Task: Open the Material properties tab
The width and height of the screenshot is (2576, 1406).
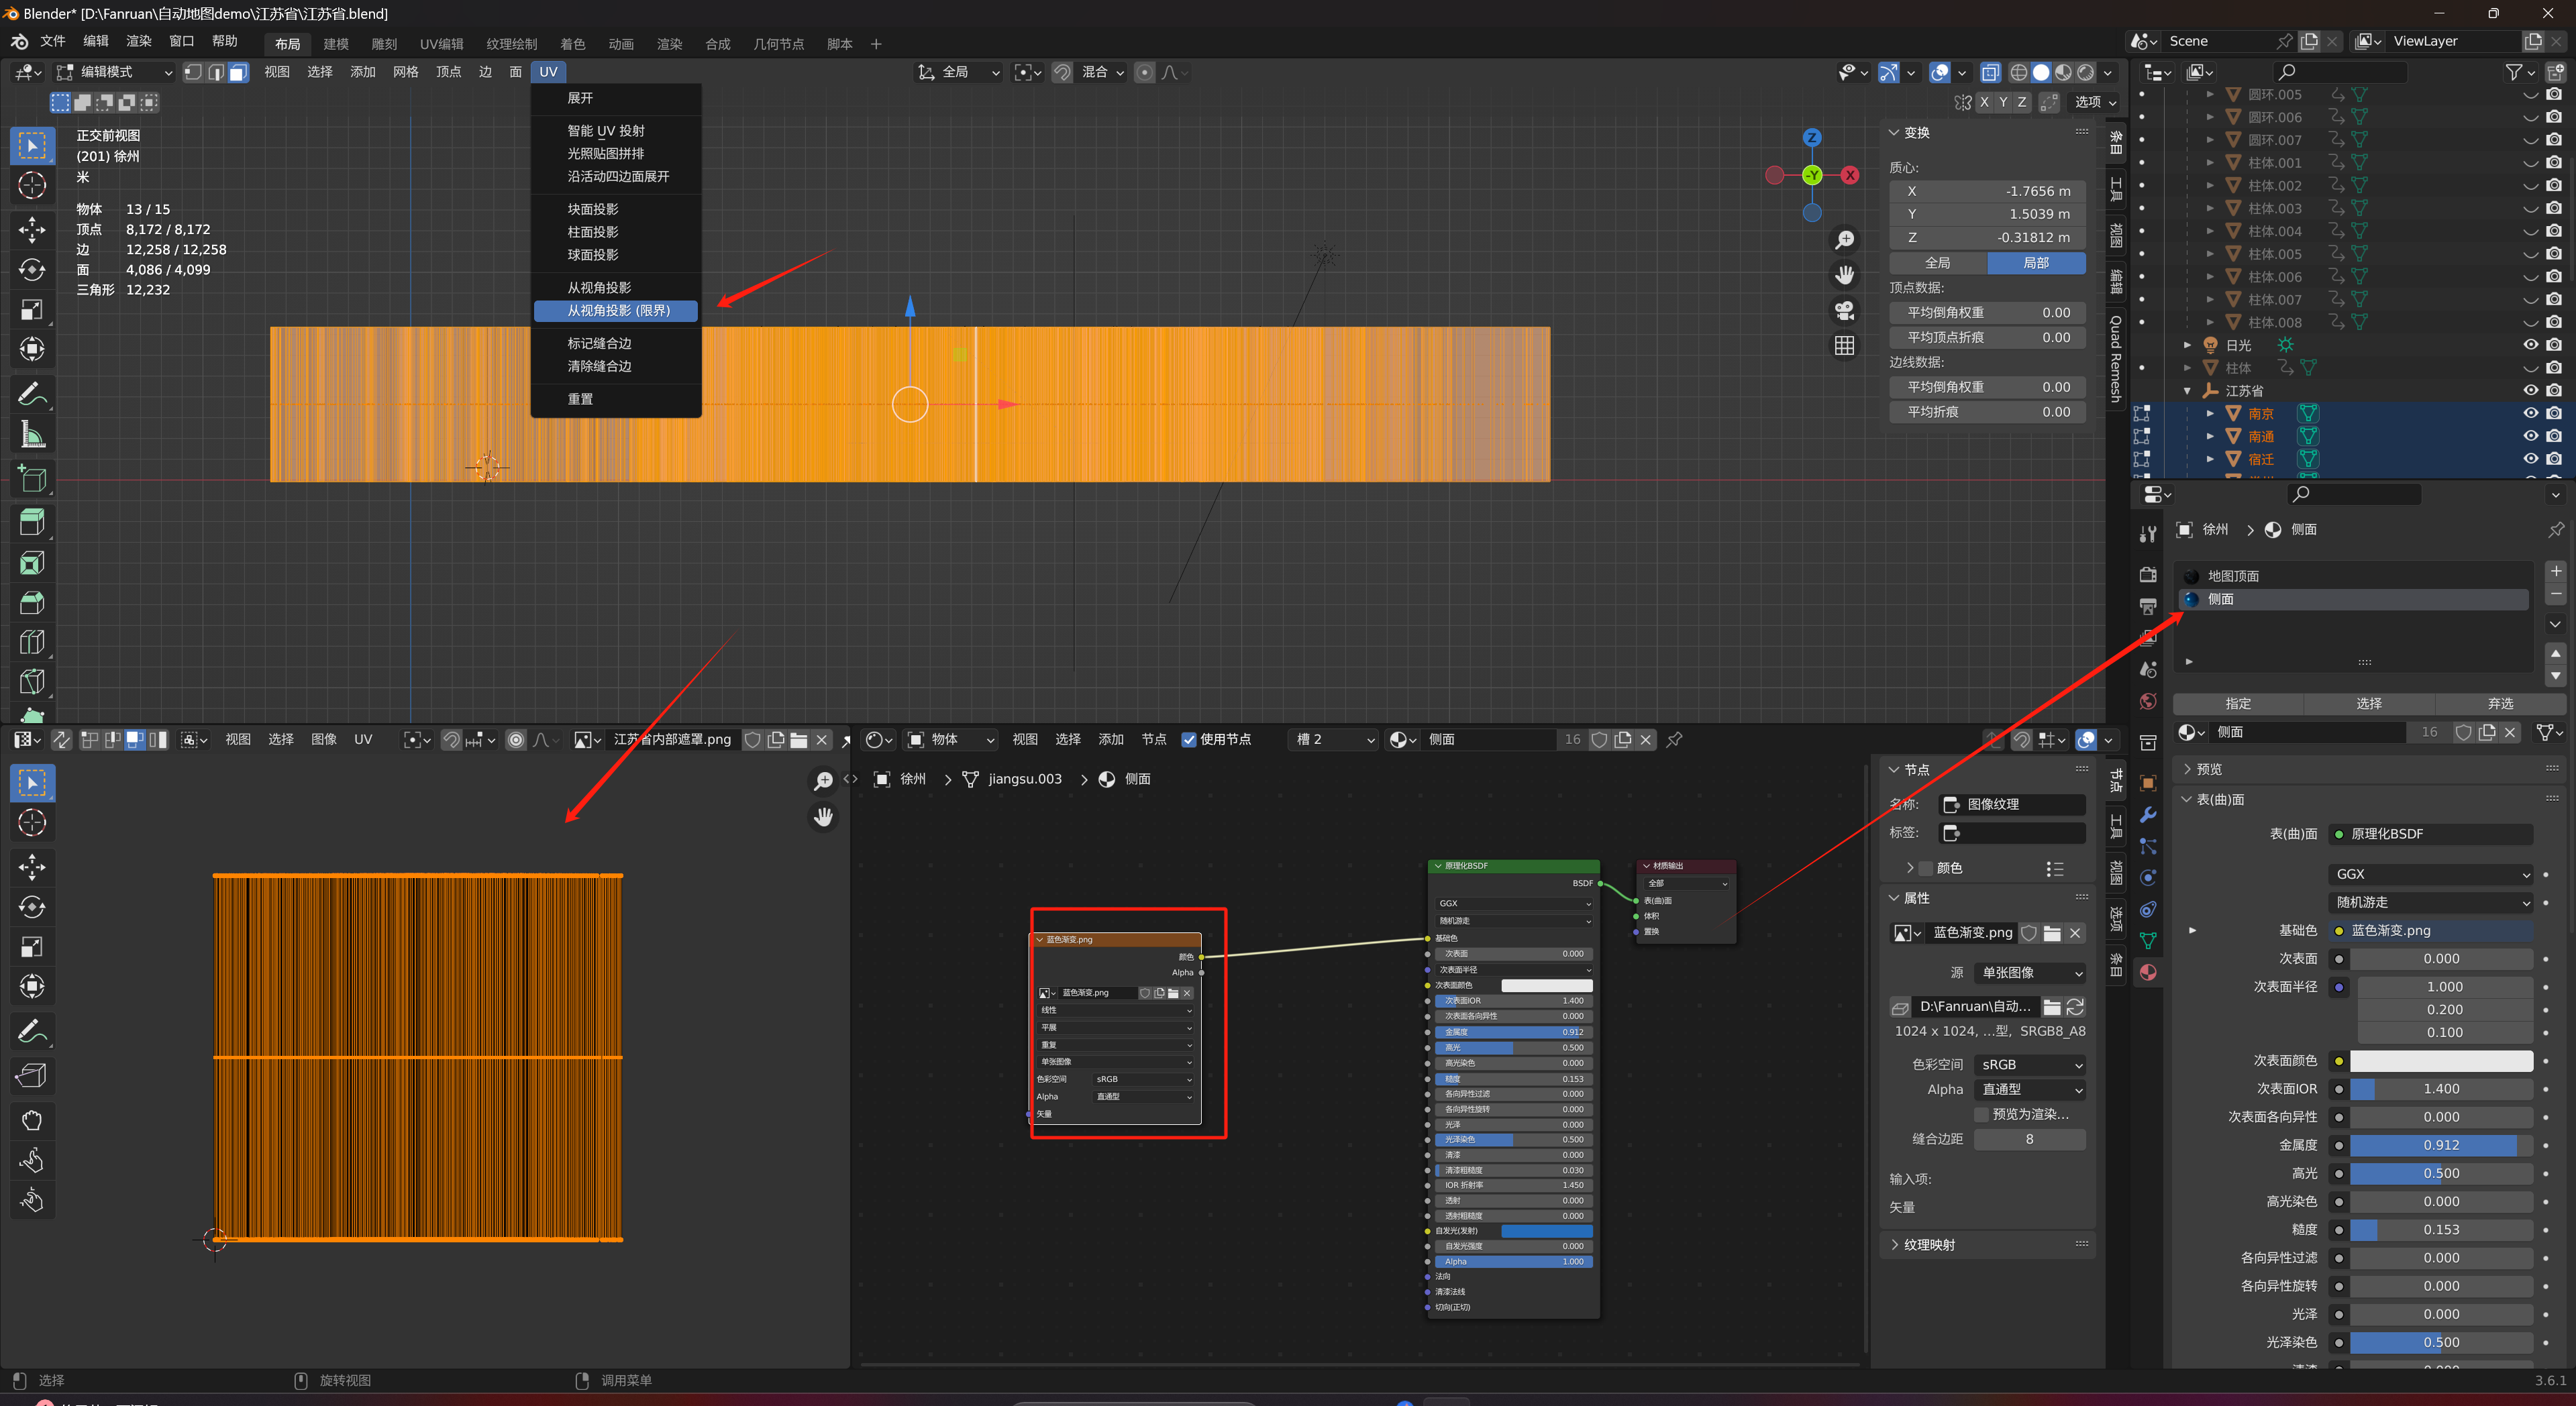Action: [x=2148, y=972]
